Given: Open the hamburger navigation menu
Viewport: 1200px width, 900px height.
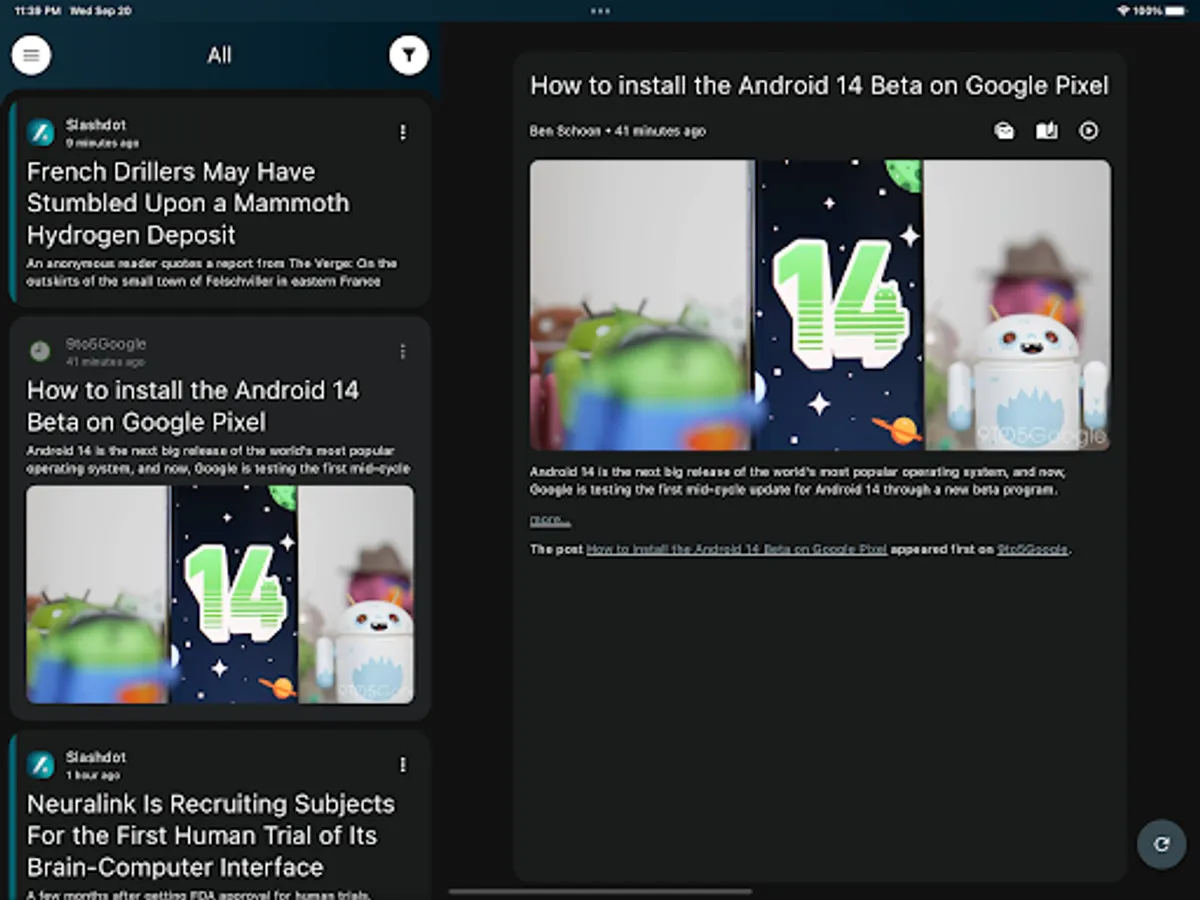Looking at the screenshot, I should pyautogui.click(x=31, y=55).
